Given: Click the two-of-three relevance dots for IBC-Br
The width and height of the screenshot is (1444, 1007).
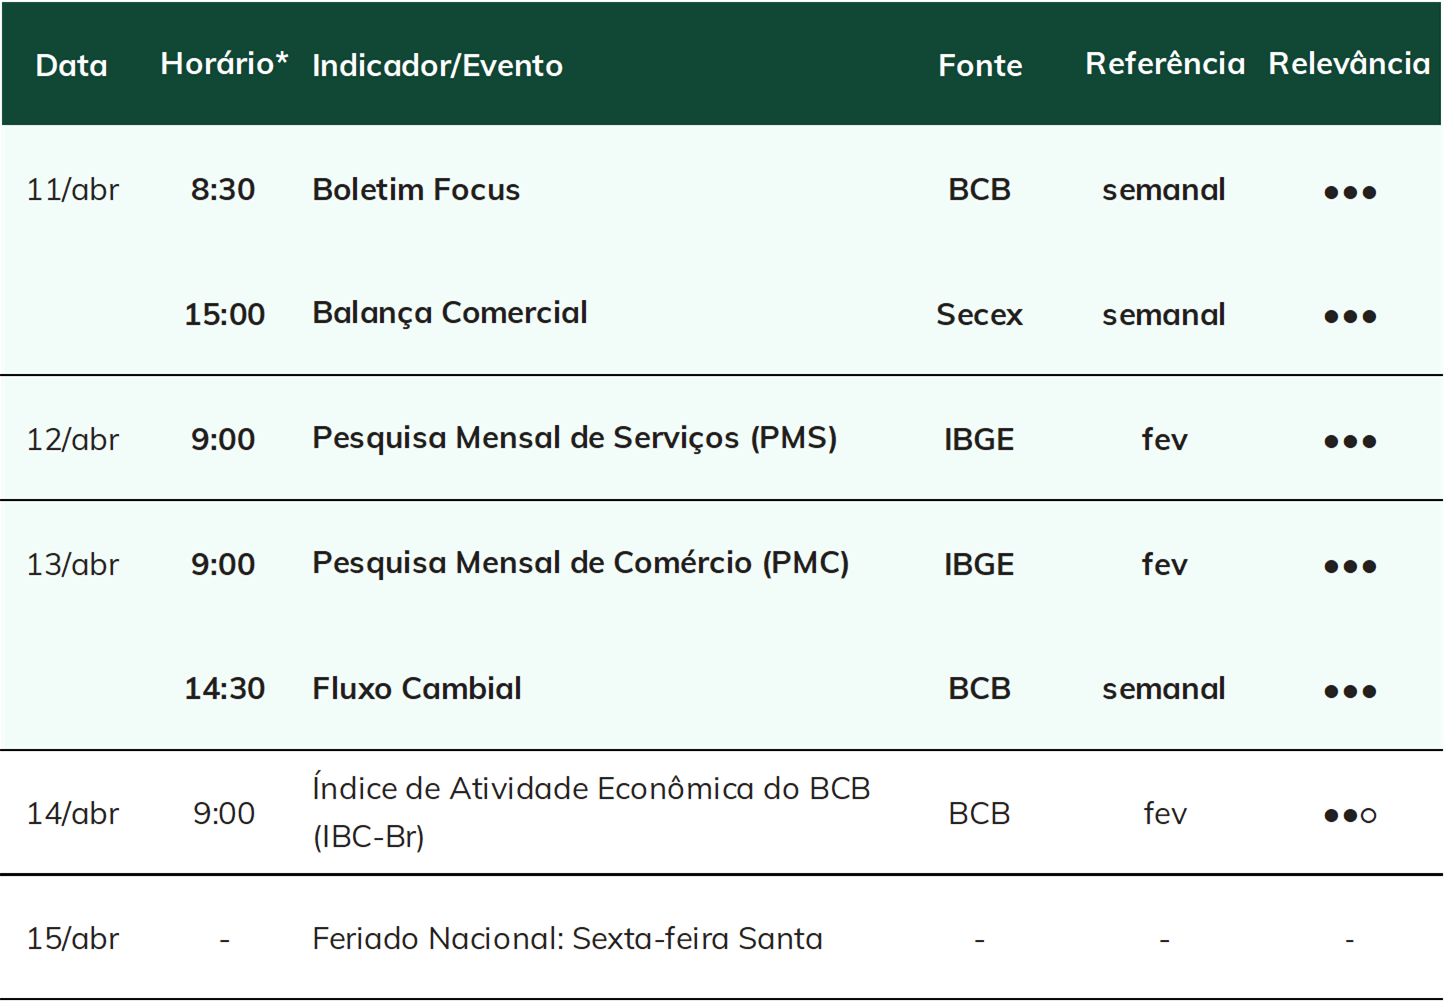Looking at the screenshot, I should [1350, 816].
